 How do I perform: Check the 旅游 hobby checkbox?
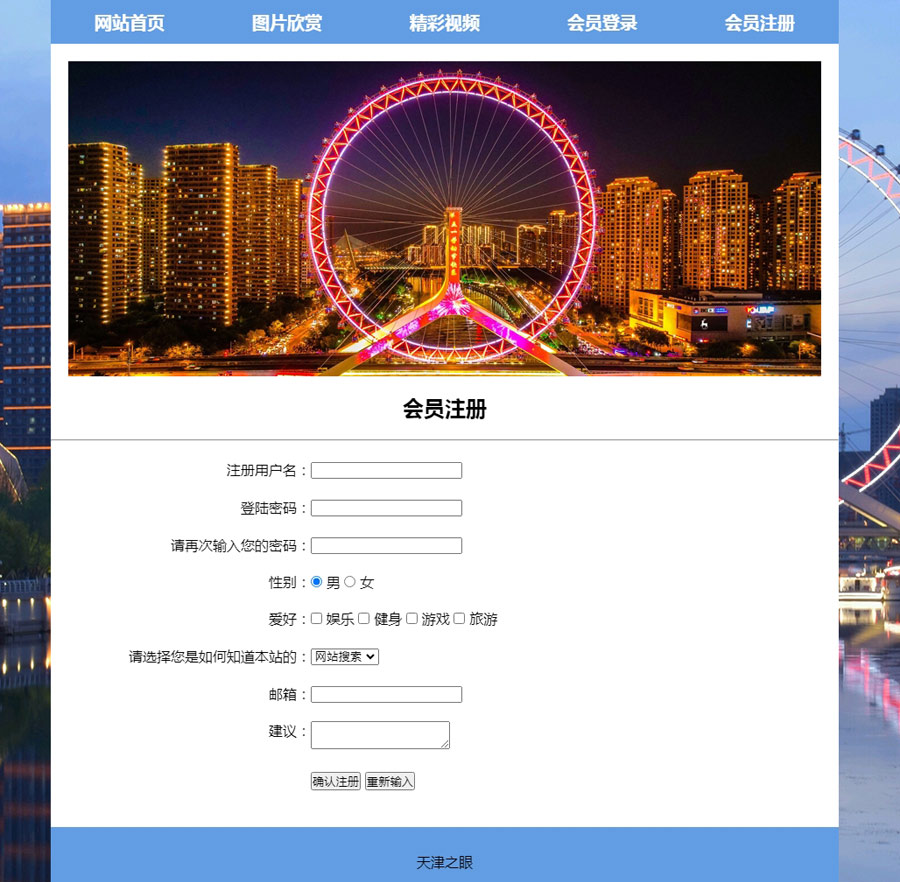(x=459, y=619)
